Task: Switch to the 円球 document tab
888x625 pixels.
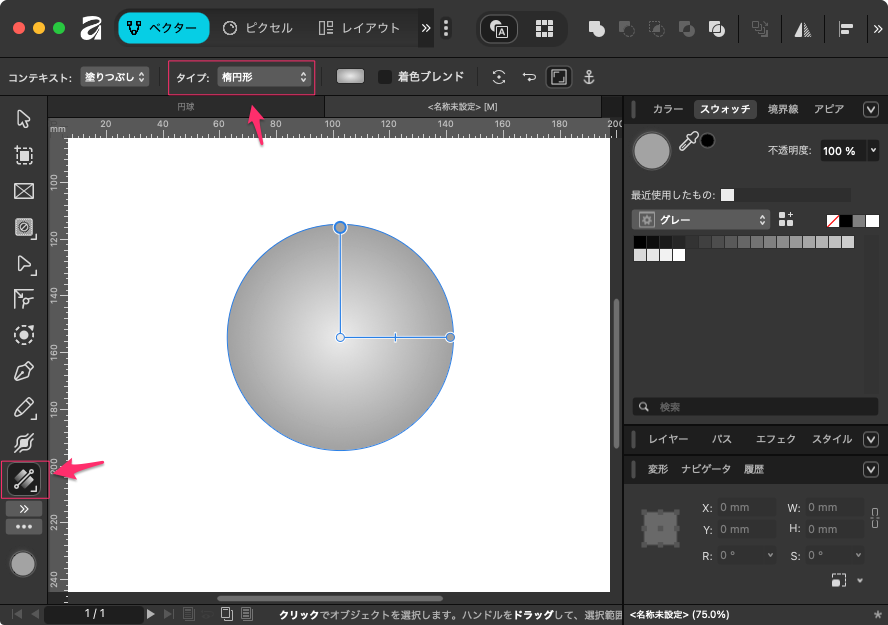Action: pyautogui.click(x=186, y=106)
